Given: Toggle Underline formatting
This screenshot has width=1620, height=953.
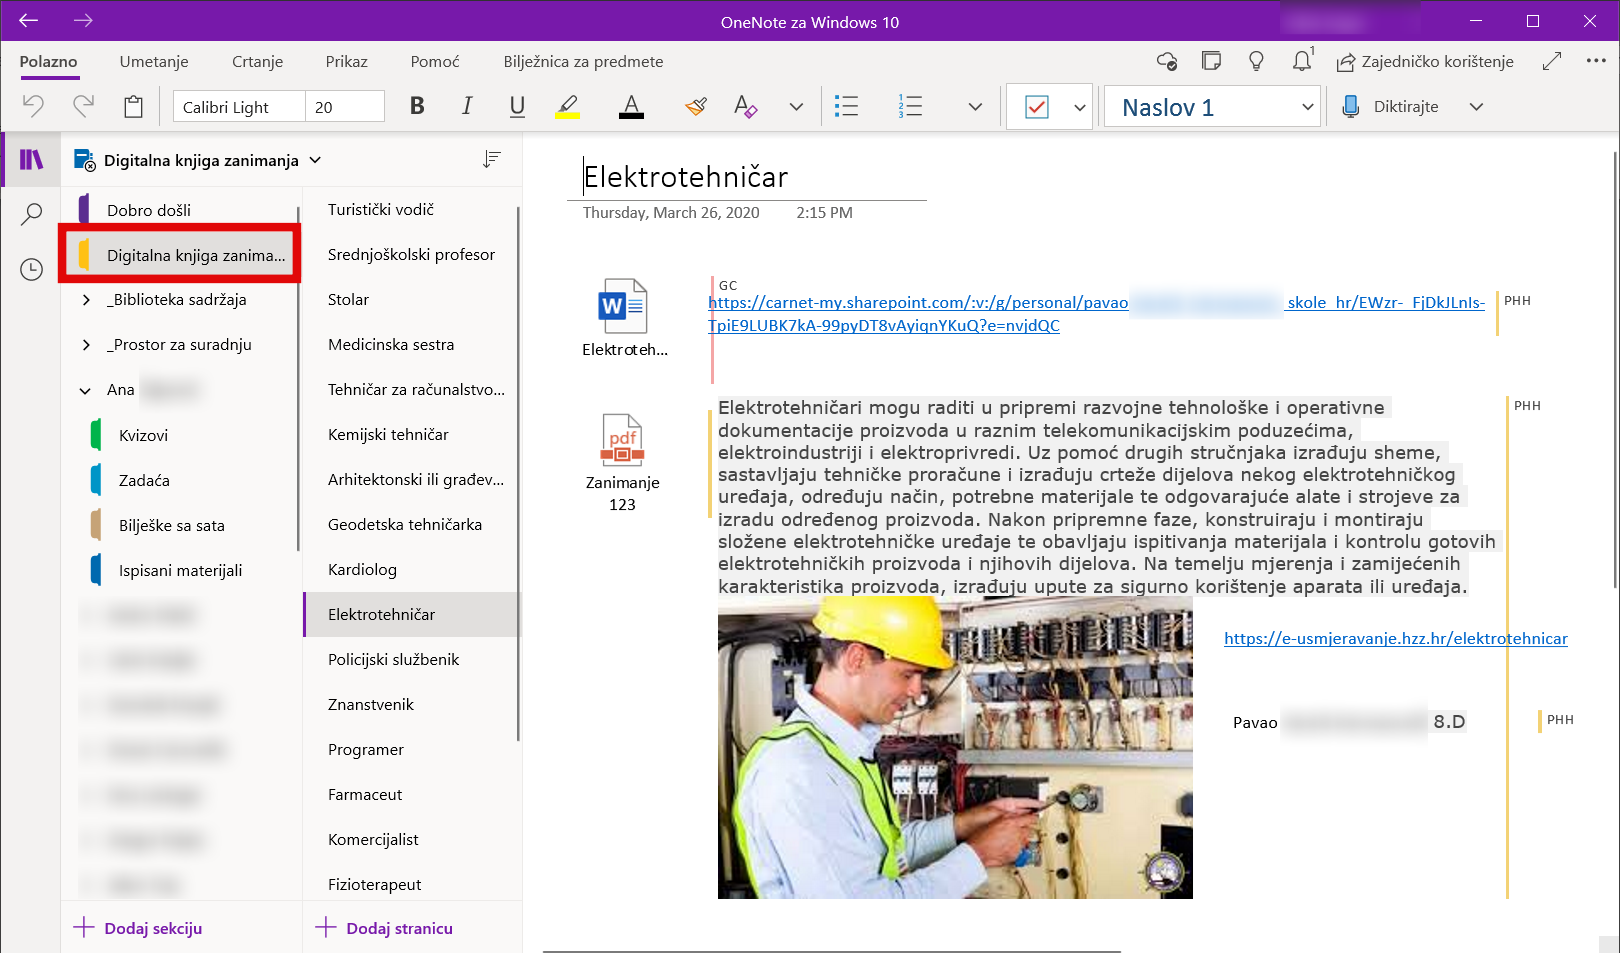Looking at the screenshot, I should (517, 106).
